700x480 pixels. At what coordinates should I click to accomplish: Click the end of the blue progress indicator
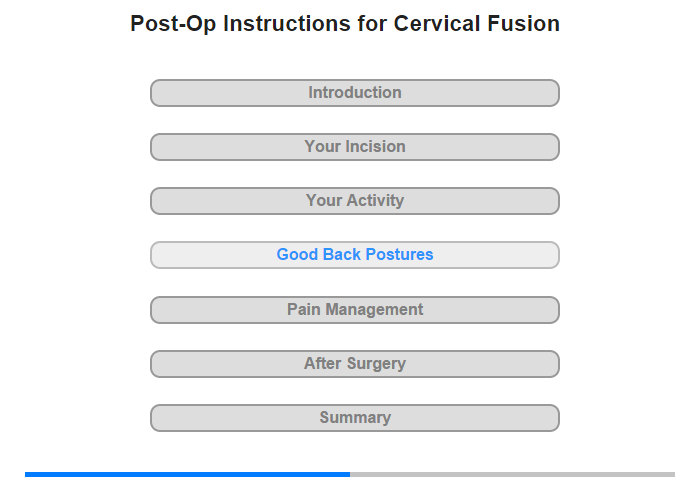tap(347, 474)
